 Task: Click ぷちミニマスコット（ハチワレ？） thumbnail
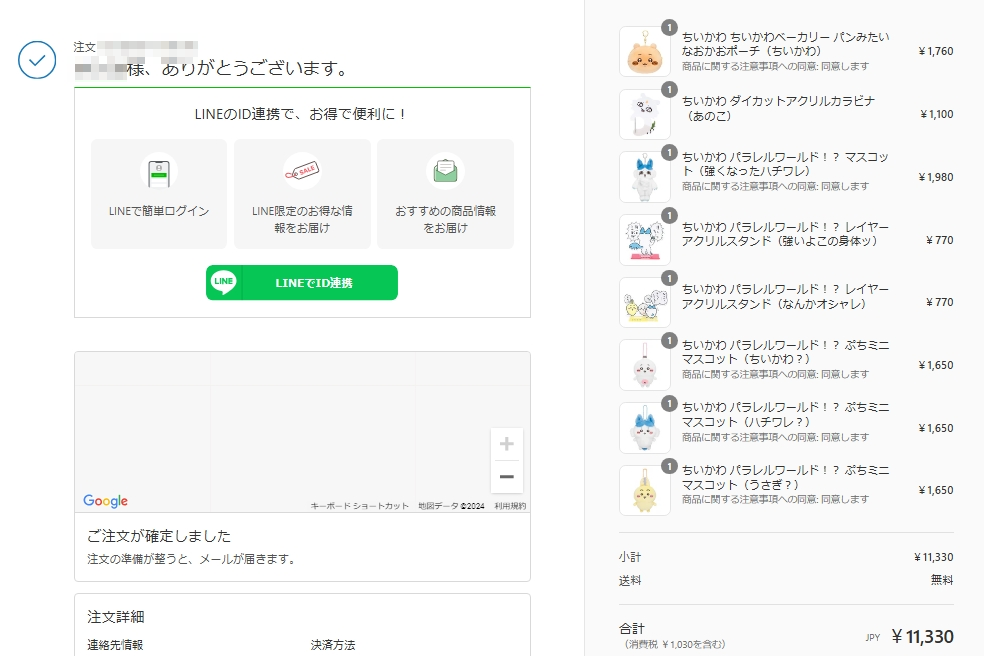(644, 428)
